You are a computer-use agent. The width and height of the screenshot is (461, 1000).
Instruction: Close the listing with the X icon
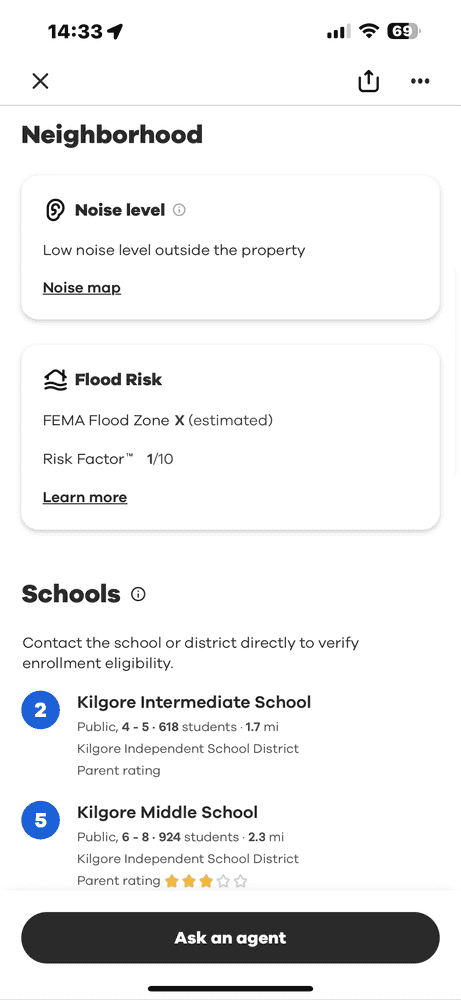click(40, 81)
